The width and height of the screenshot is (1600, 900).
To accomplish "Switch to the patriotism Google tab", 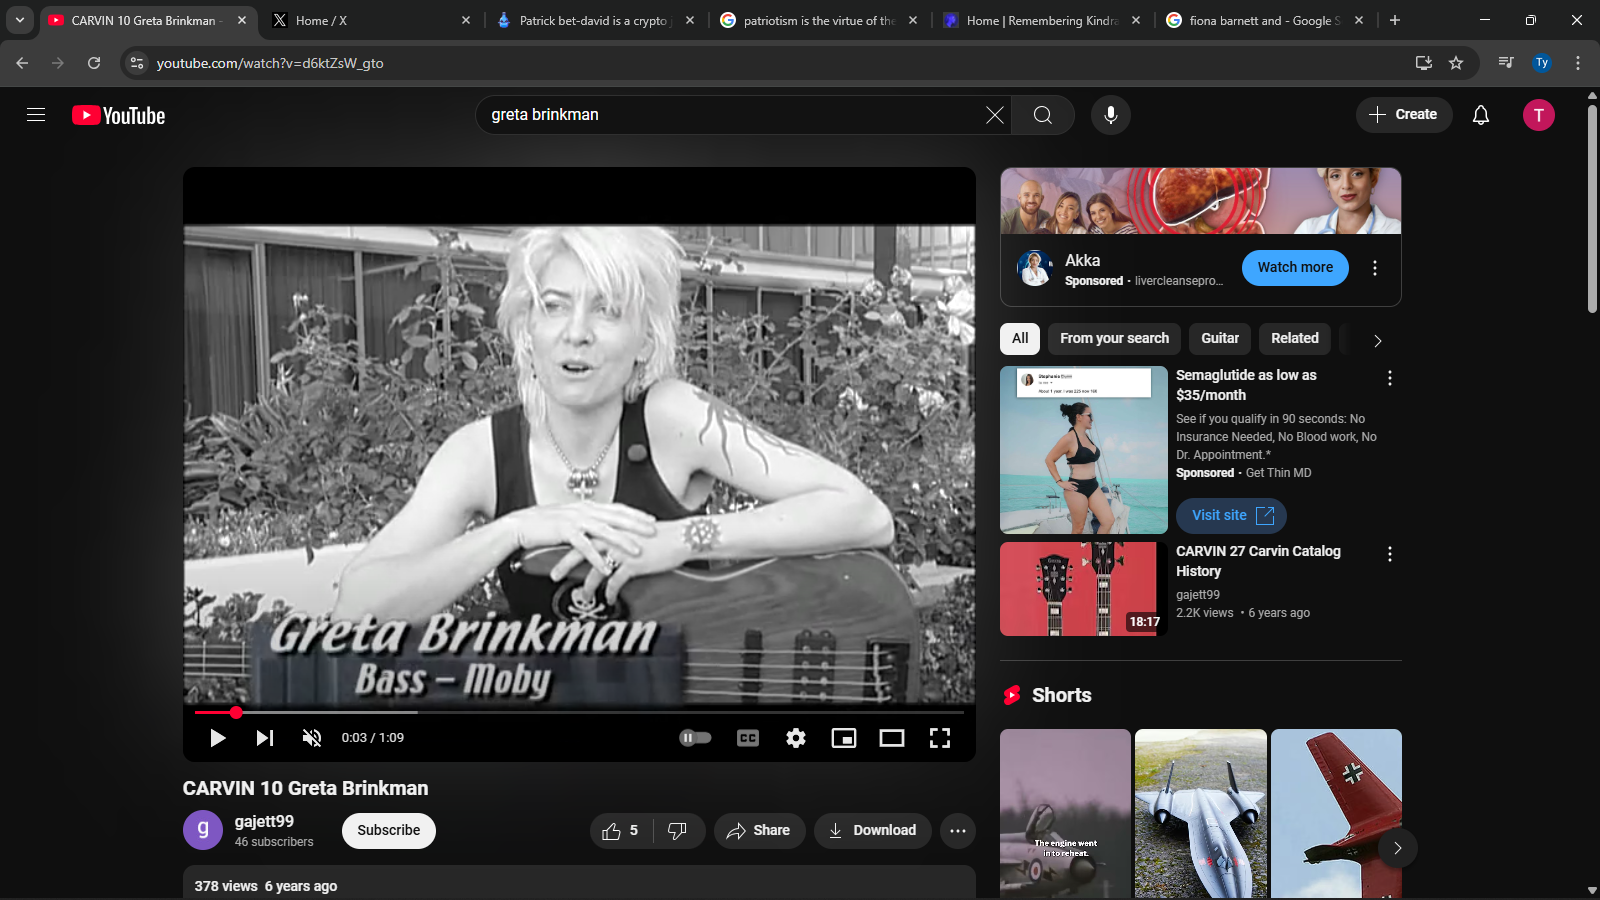I will (x=819, y=20).
